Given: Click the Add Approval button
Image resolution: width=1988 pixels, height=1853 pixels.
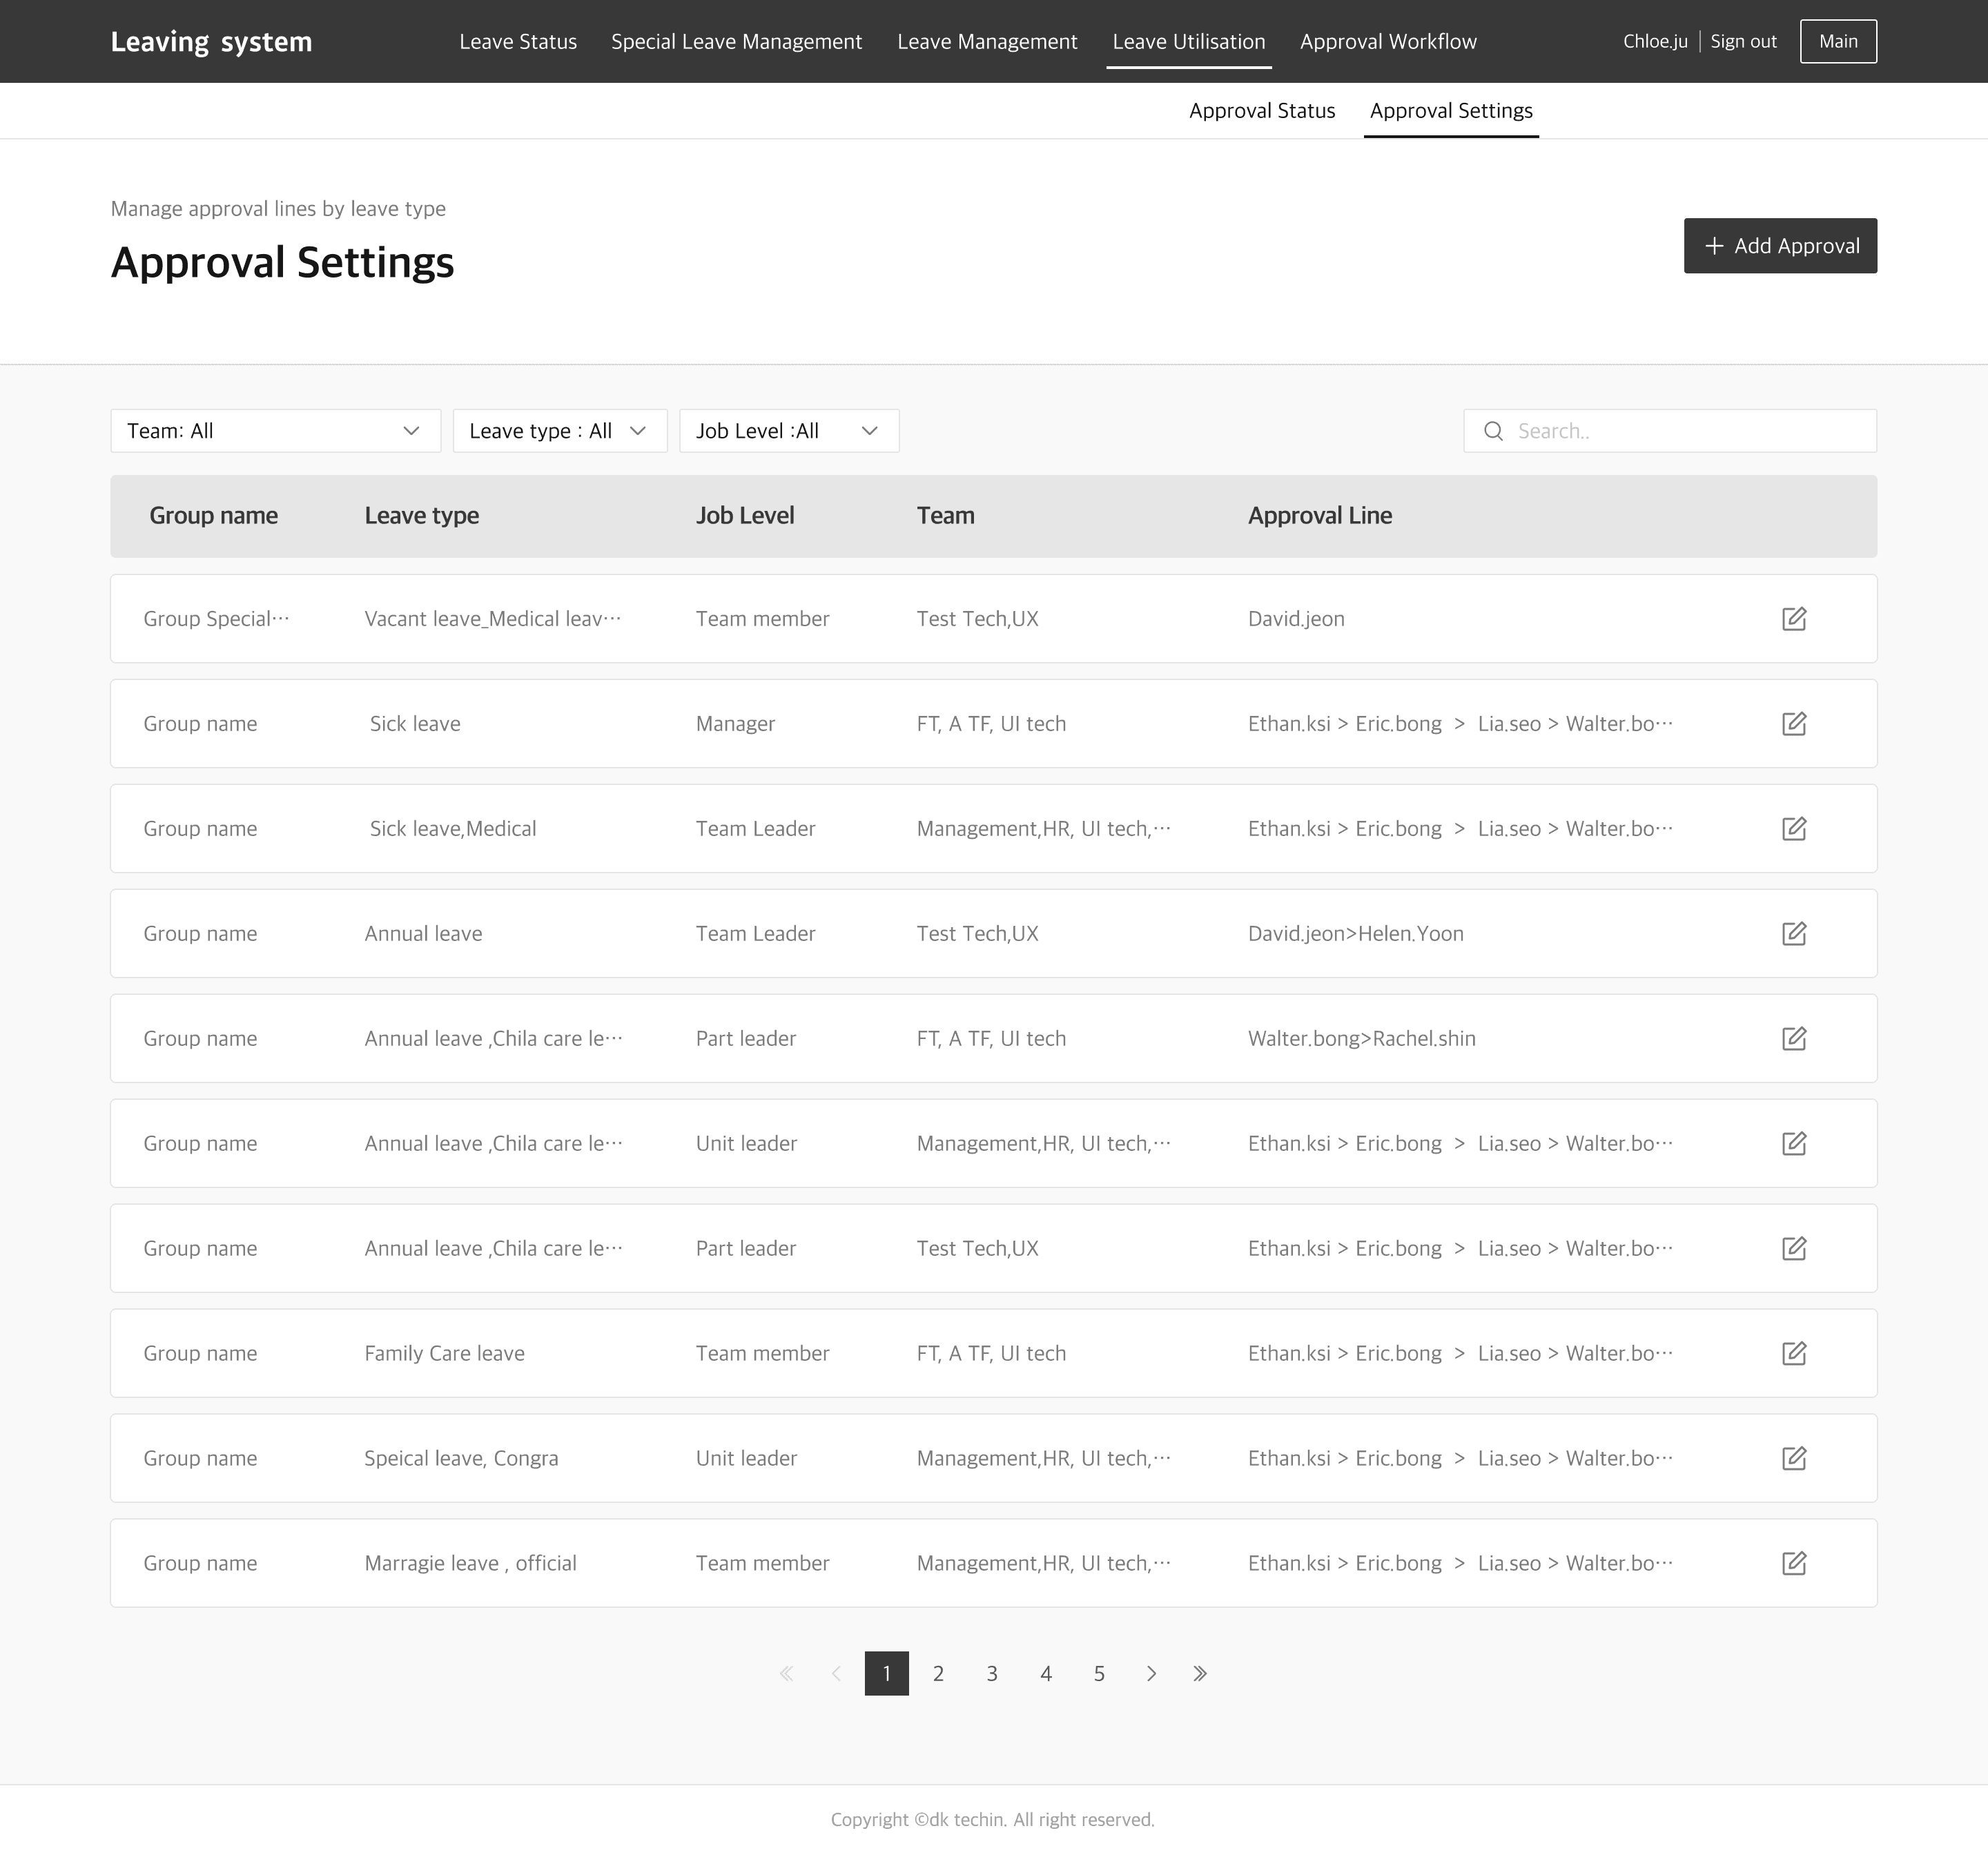Looking at the screenshot, I should [1779, 246].
